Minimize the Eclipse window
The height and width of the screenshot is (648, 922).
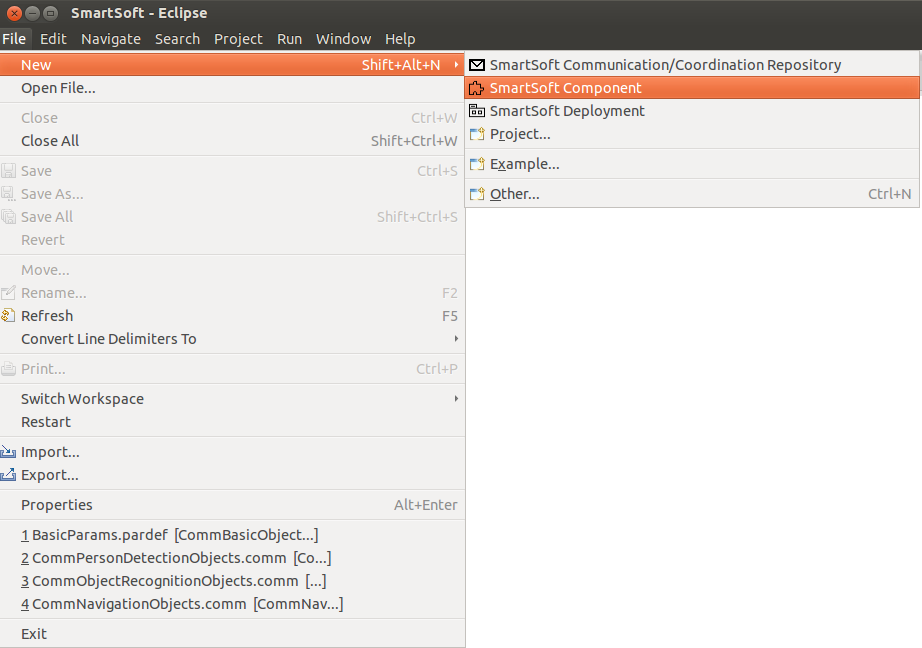pos(32,13)
